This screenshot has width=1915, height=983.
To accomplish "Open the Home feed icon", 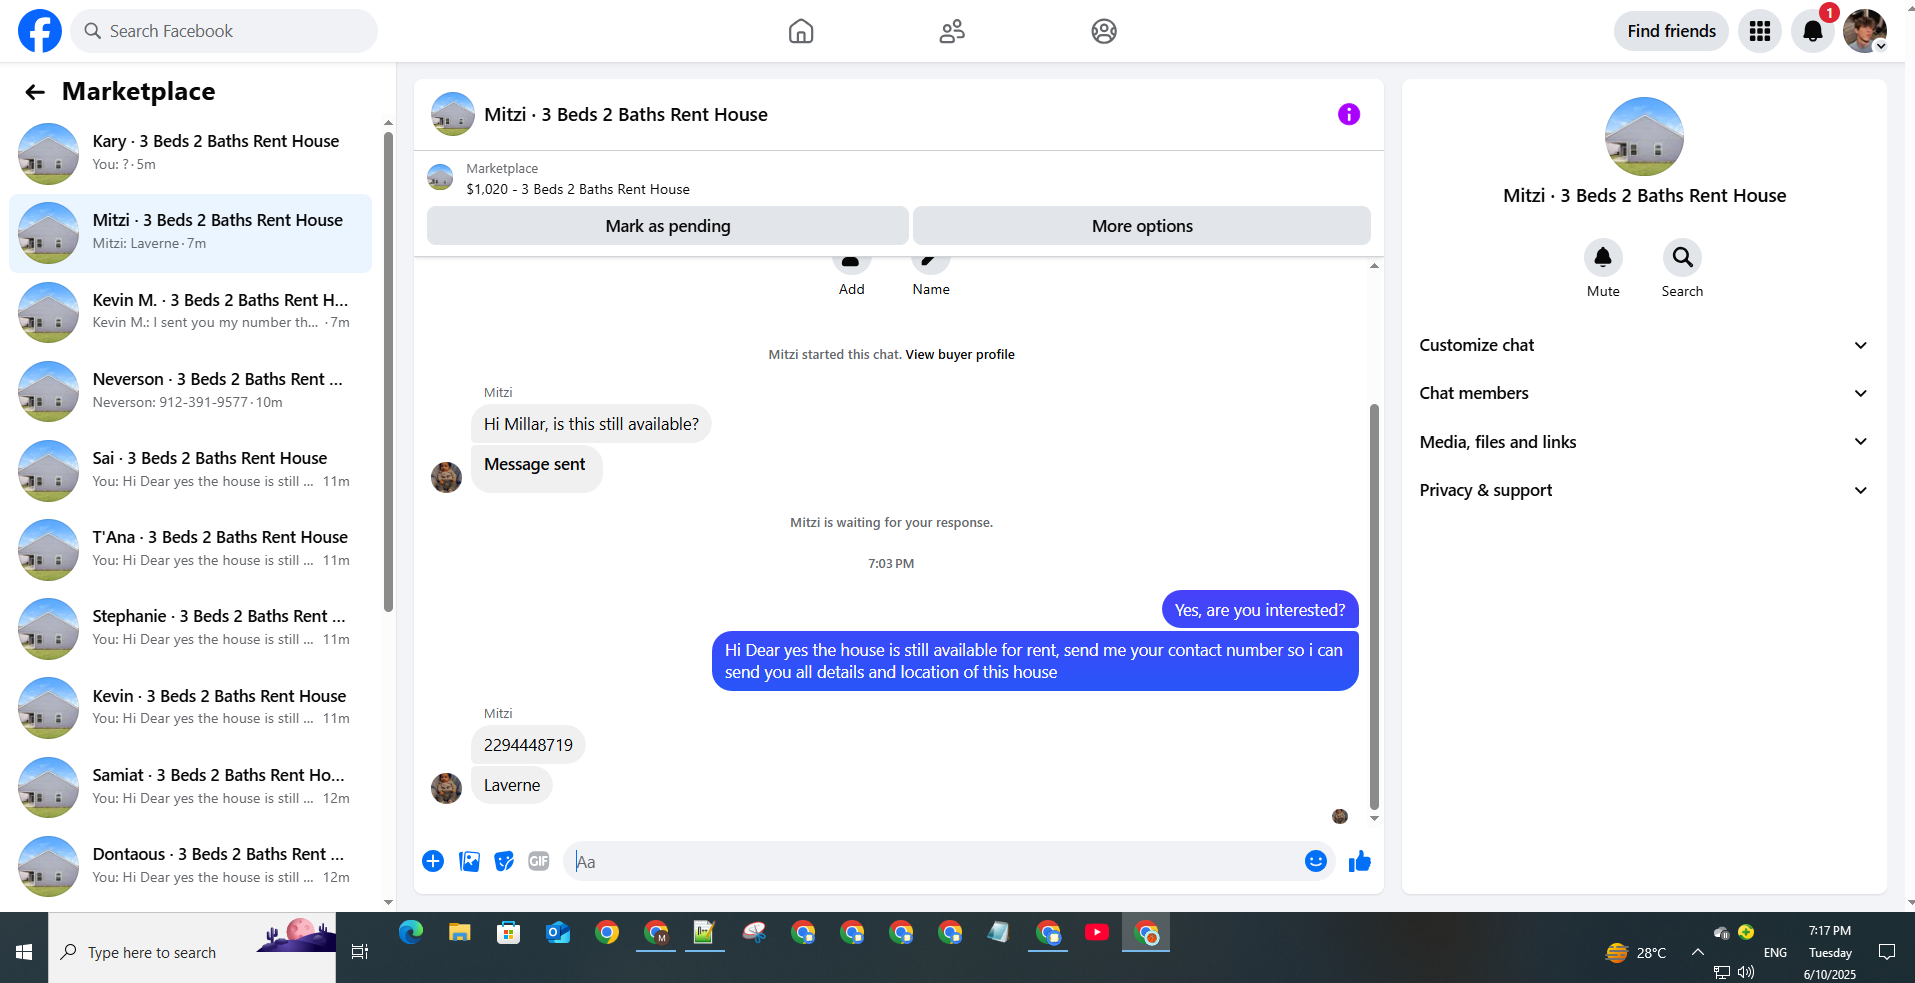I will coord(801,31).
